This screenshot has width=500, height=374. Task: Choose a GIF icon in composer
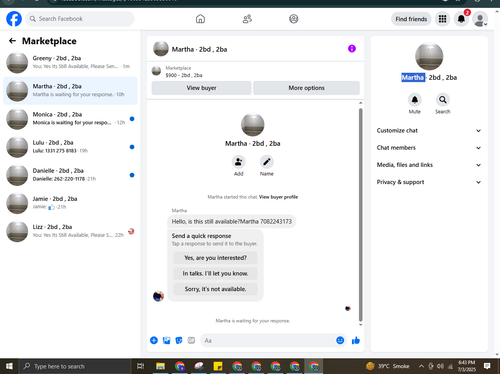pos(191,340)
